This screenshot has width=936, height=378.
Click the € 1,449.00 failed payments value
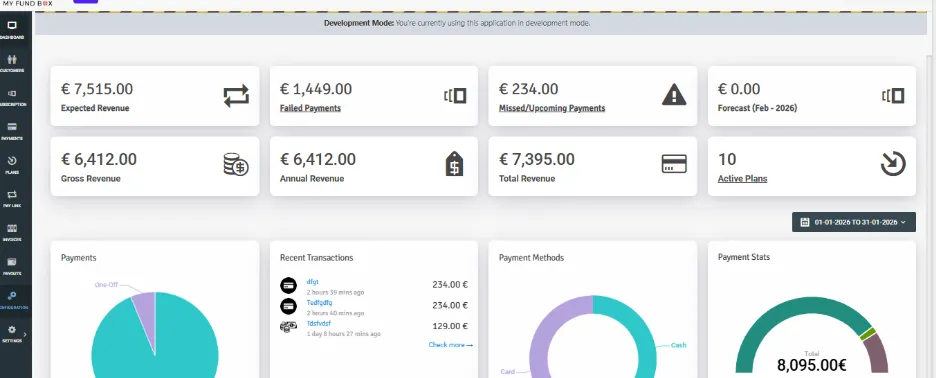coord(316,90)
